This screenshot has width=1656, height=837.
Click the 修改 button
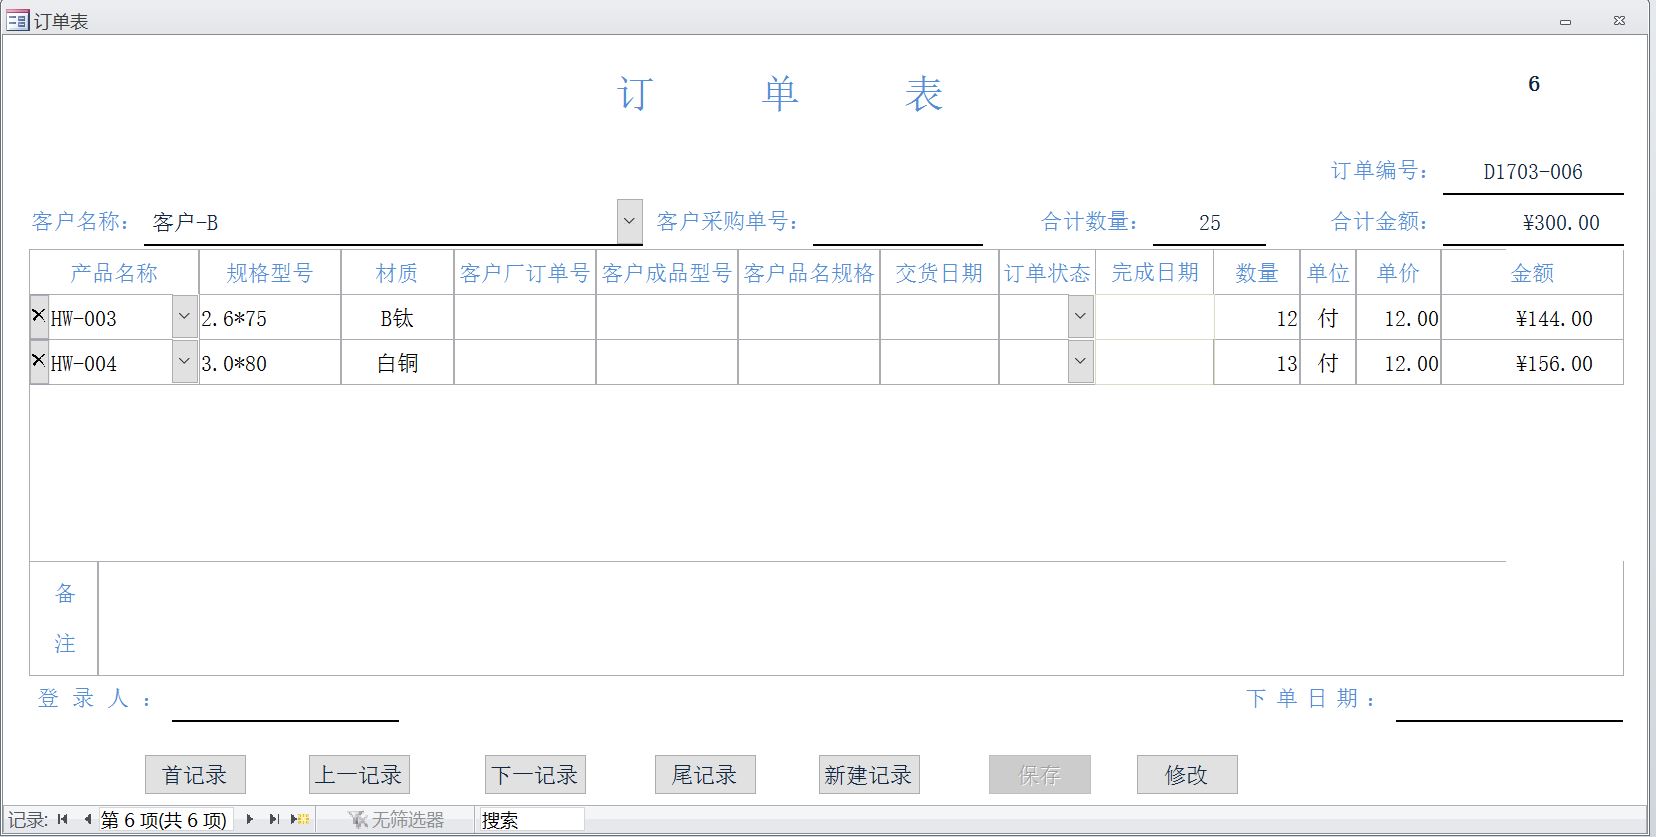(x=1186, y=775)
